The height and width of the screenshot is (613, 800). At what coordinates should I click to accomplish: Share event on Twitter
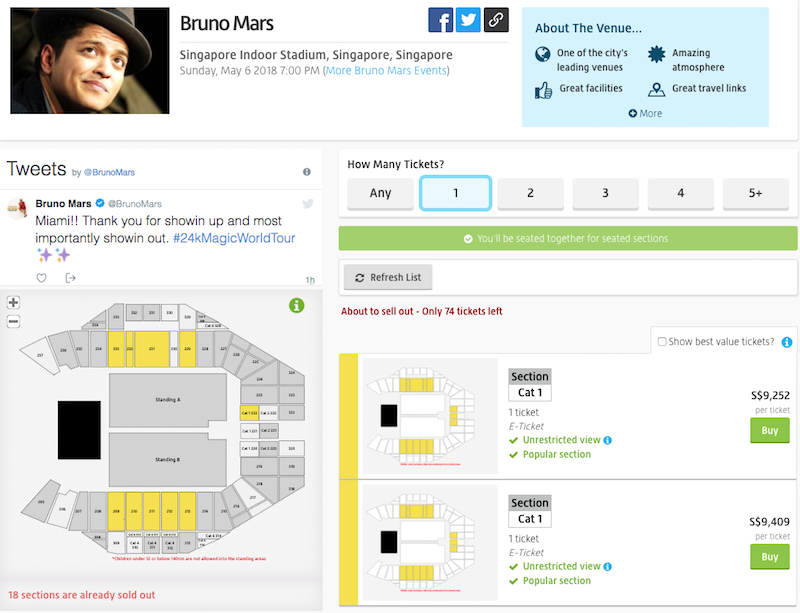pyautogui.click(x=468, y=20)
